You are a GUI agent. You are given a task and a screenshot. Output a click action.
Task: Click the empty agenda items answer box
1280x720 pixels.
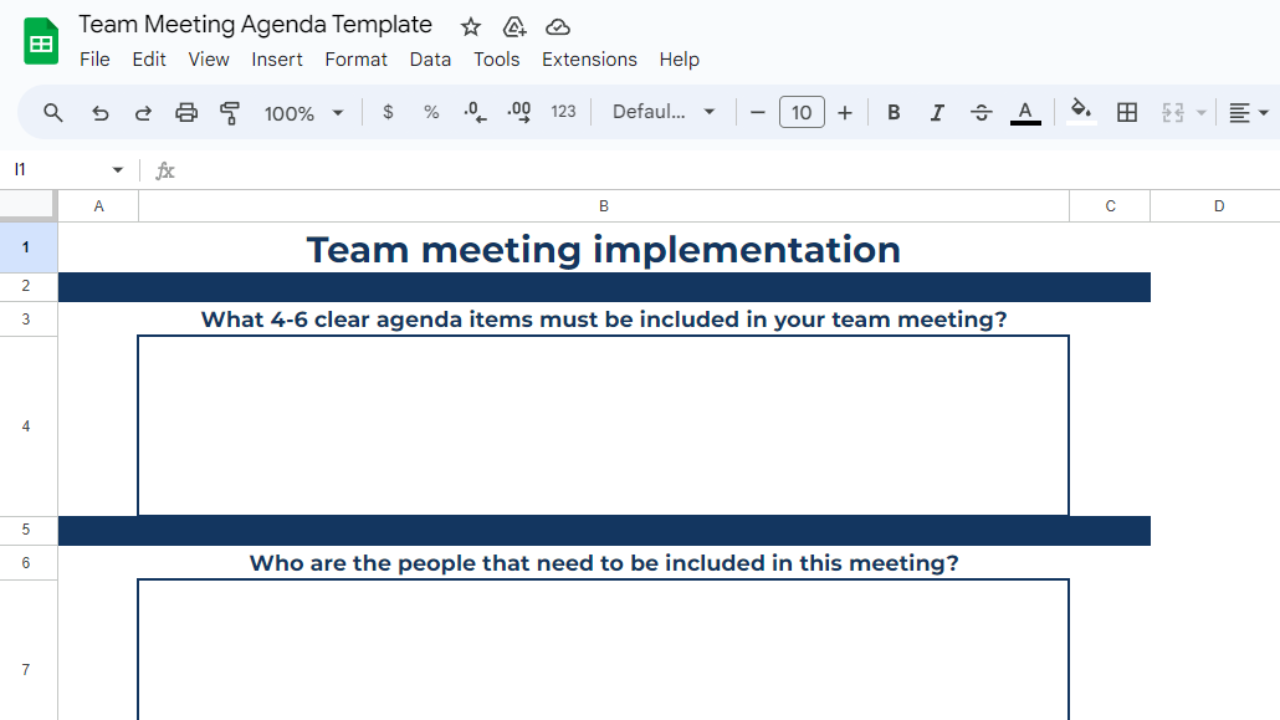[x=603, y=426]
